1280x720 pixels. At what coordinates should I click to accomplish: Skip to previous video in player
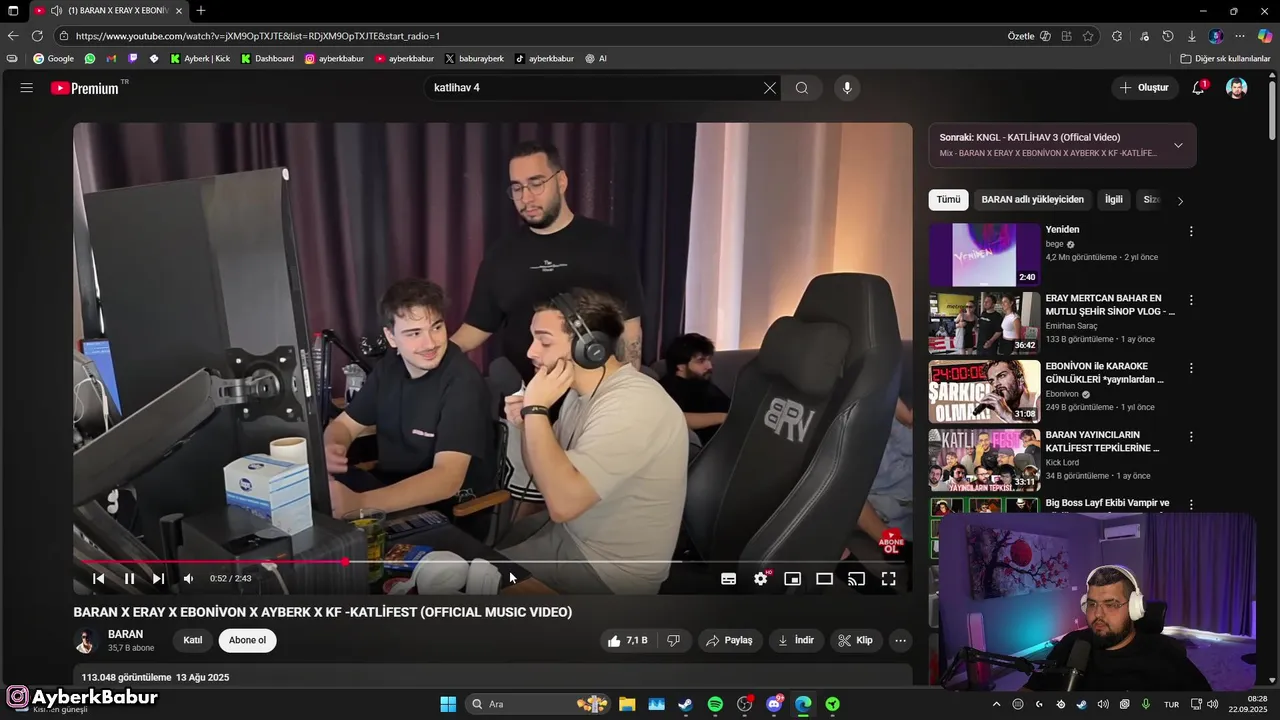click(98, 578)
